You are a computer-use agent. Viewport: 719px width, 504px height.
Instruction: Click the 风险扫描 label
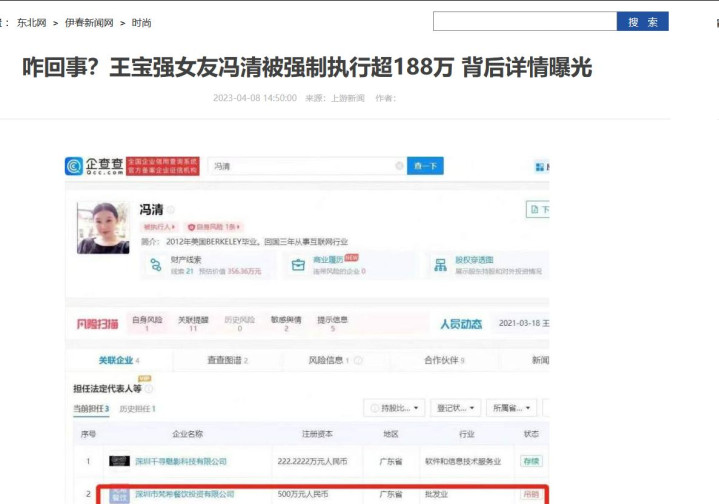pyautogui.click(x=97, y=324)
